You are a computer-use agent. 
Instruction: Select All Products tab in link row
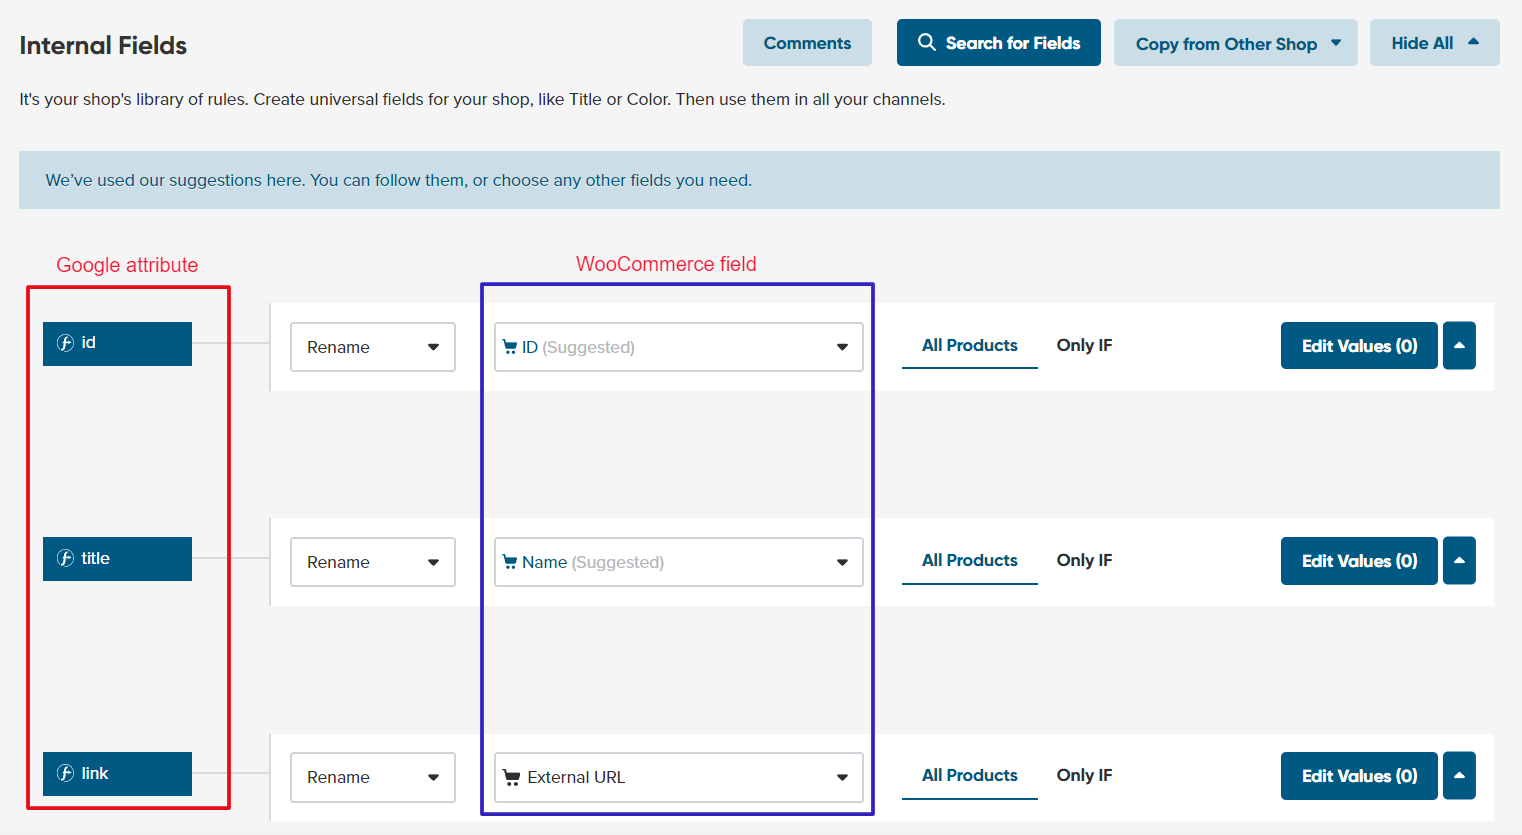970,776
